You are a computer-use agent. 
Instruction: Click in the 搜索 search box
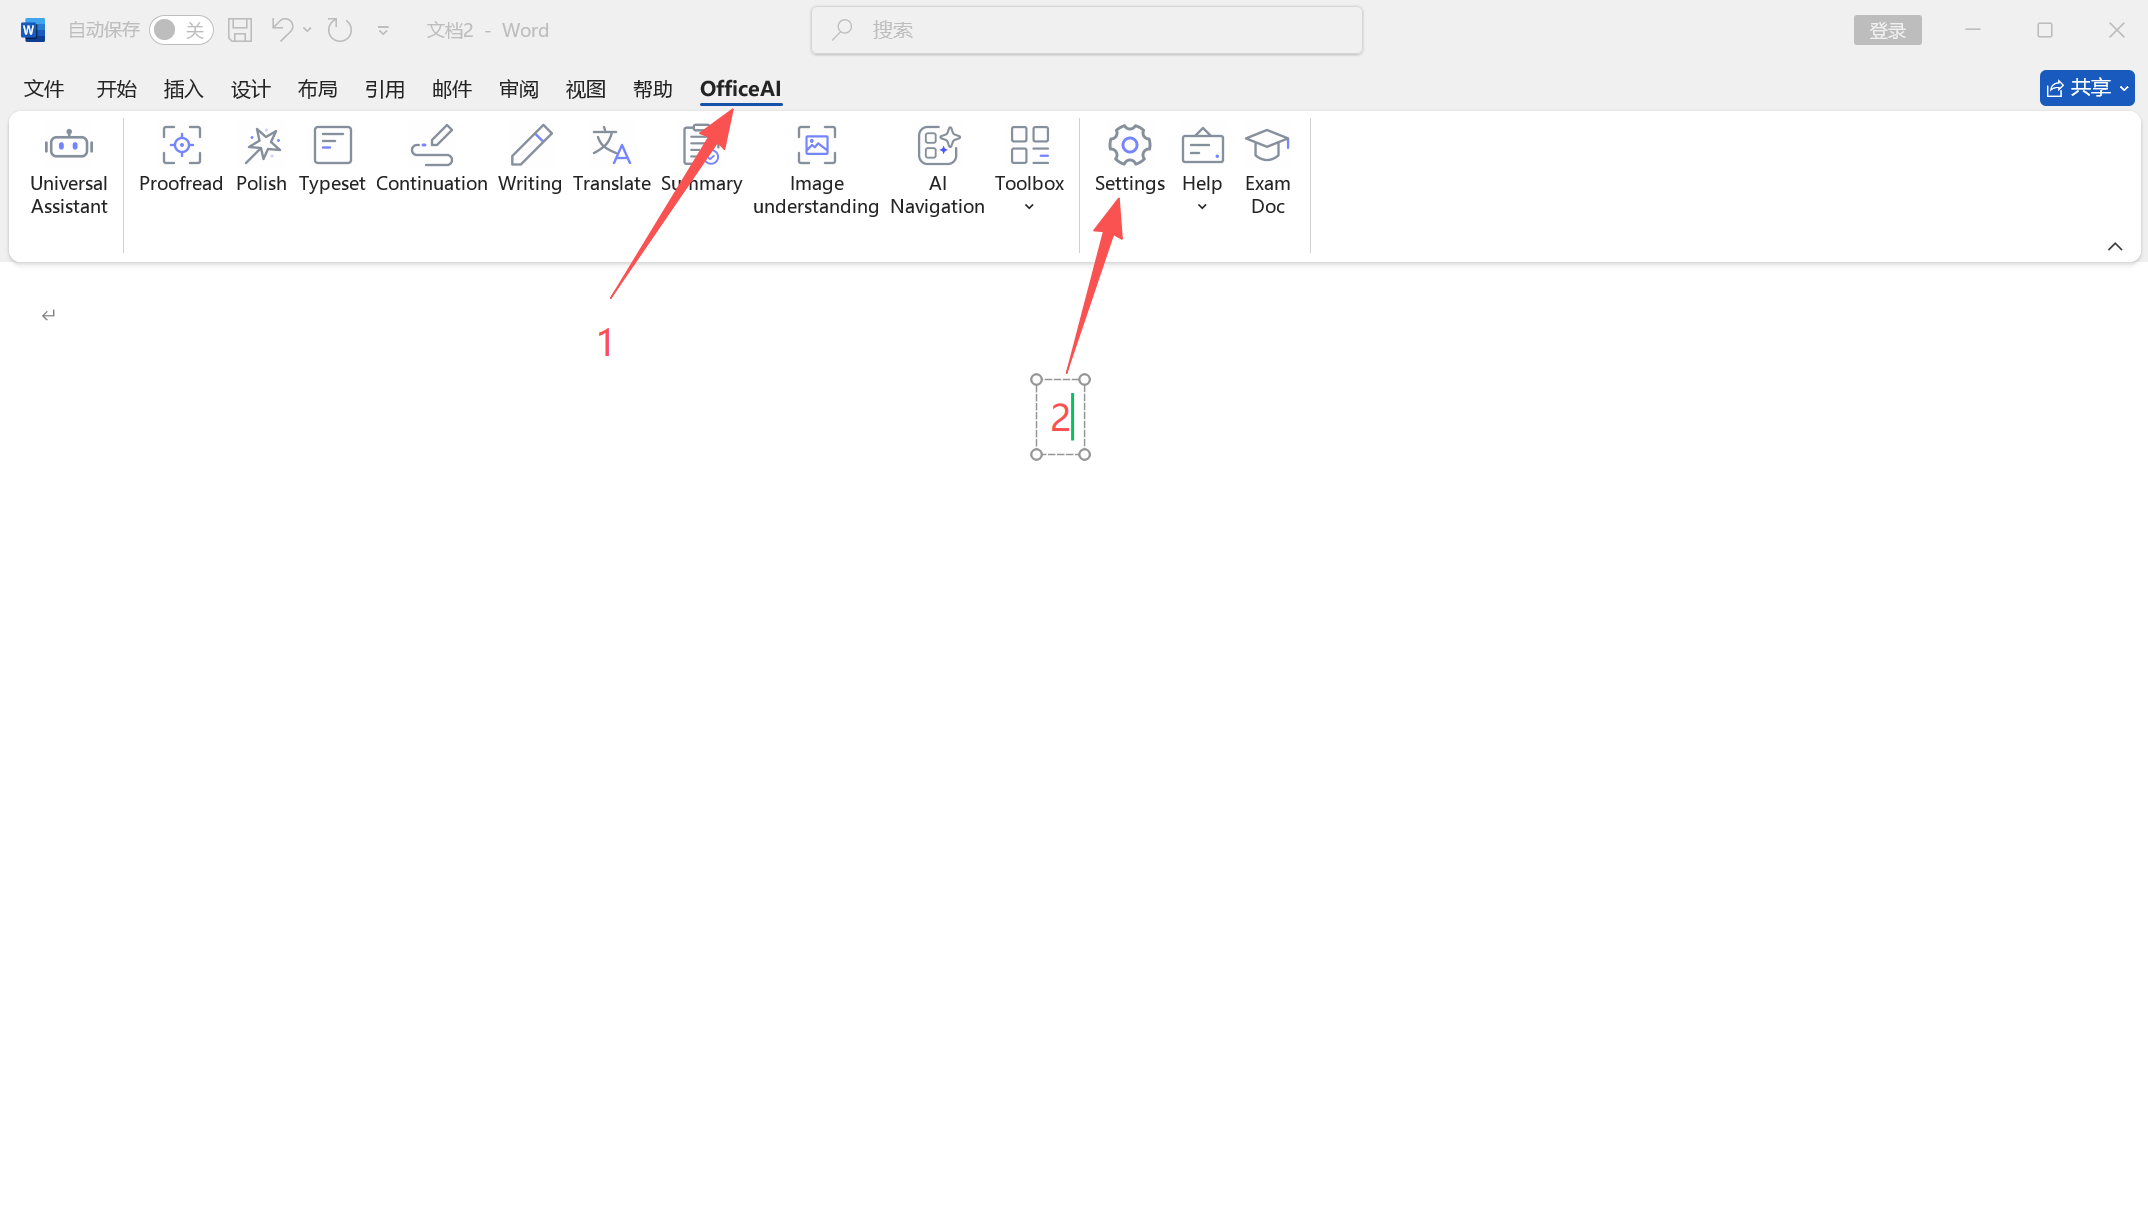[1087, 30]
